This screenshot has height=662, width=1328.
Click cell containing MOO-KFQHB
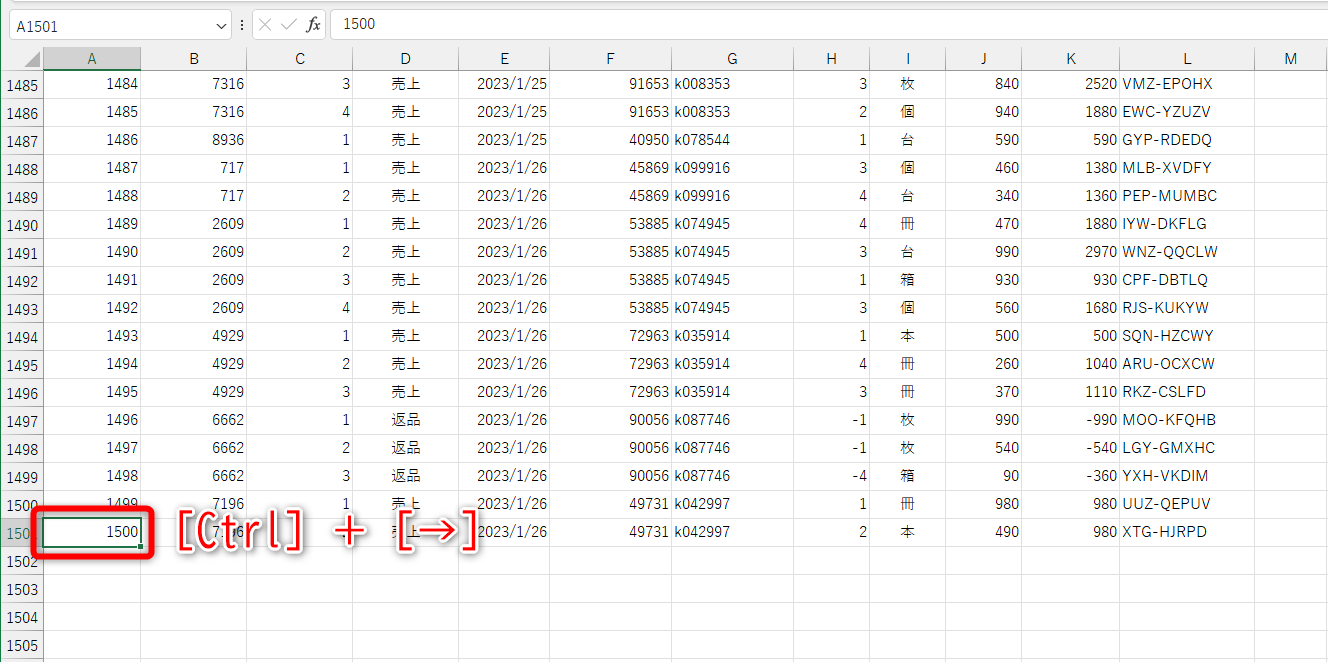pyautogui.click(x=1187, y=420)
